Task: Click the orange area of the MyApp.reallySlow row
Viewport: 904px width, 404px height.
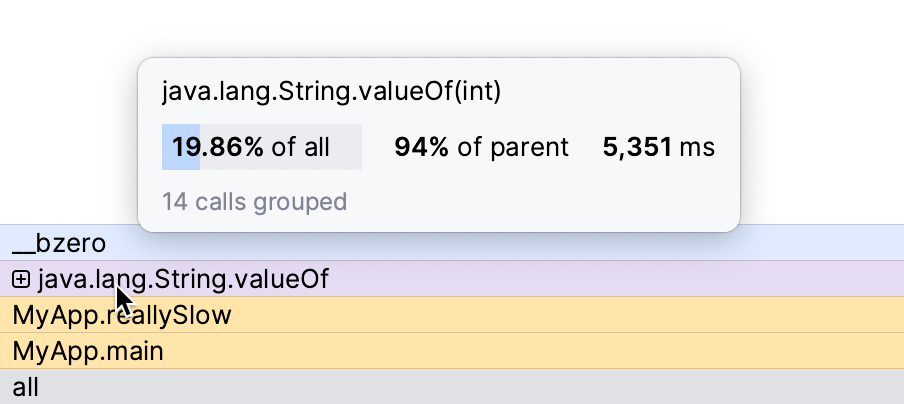Action: click(600, 316)
